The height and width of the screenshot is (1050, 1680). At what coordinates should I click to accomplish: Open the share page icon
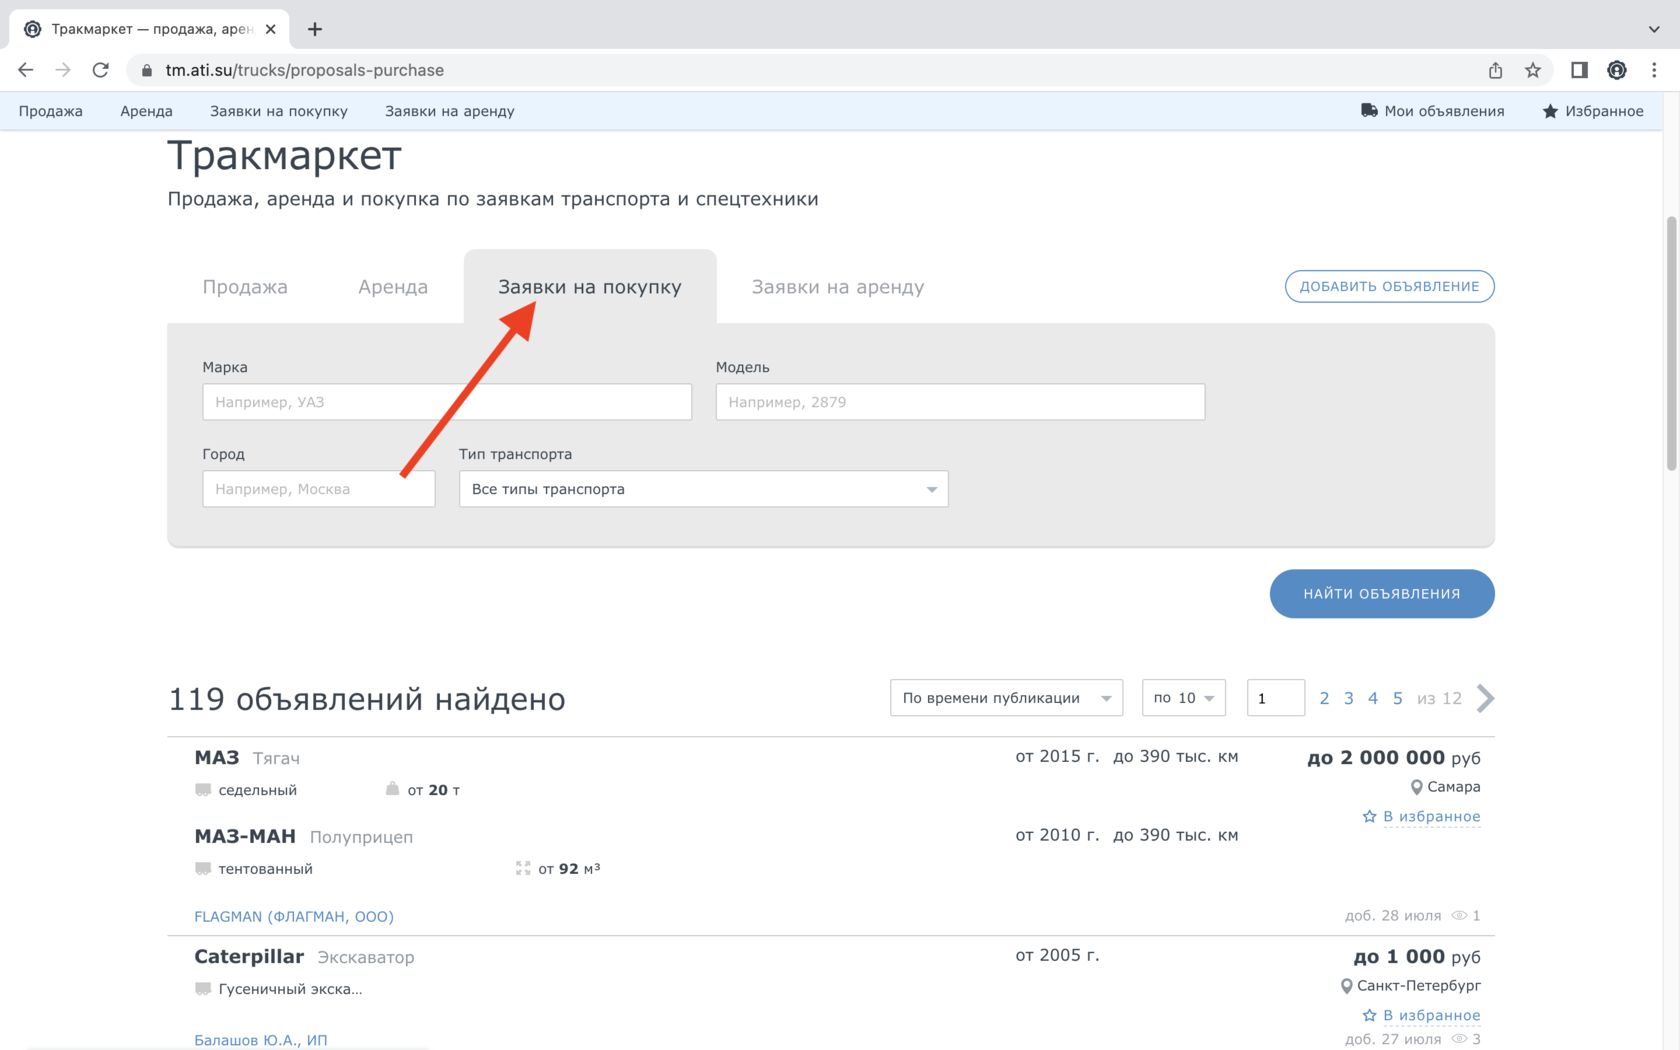click(x=1495, y=70)
